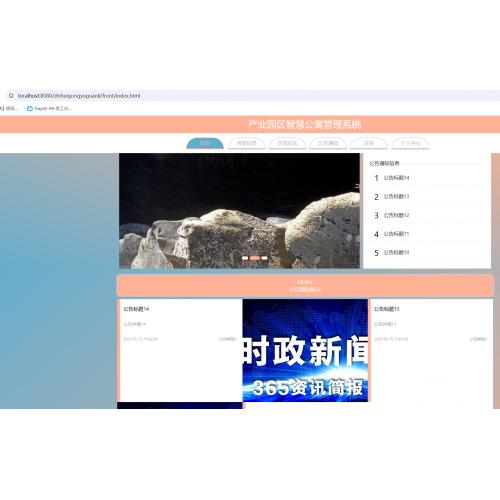The height and width of the screenshot is (500, 500).
Task: Click the browser address bar URL
Action: point(79,96)
